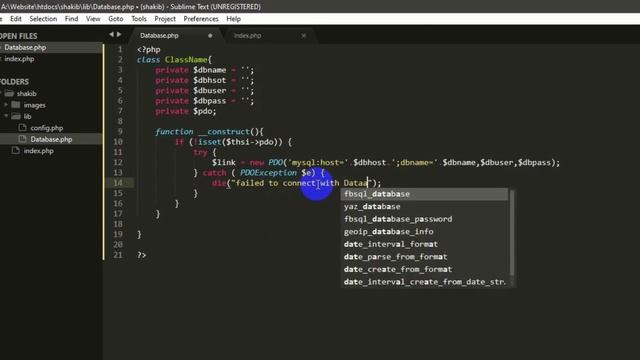Viewport: 640px width, 360px height.
Task: Select Database.php under Open Files
Action: 25,47
